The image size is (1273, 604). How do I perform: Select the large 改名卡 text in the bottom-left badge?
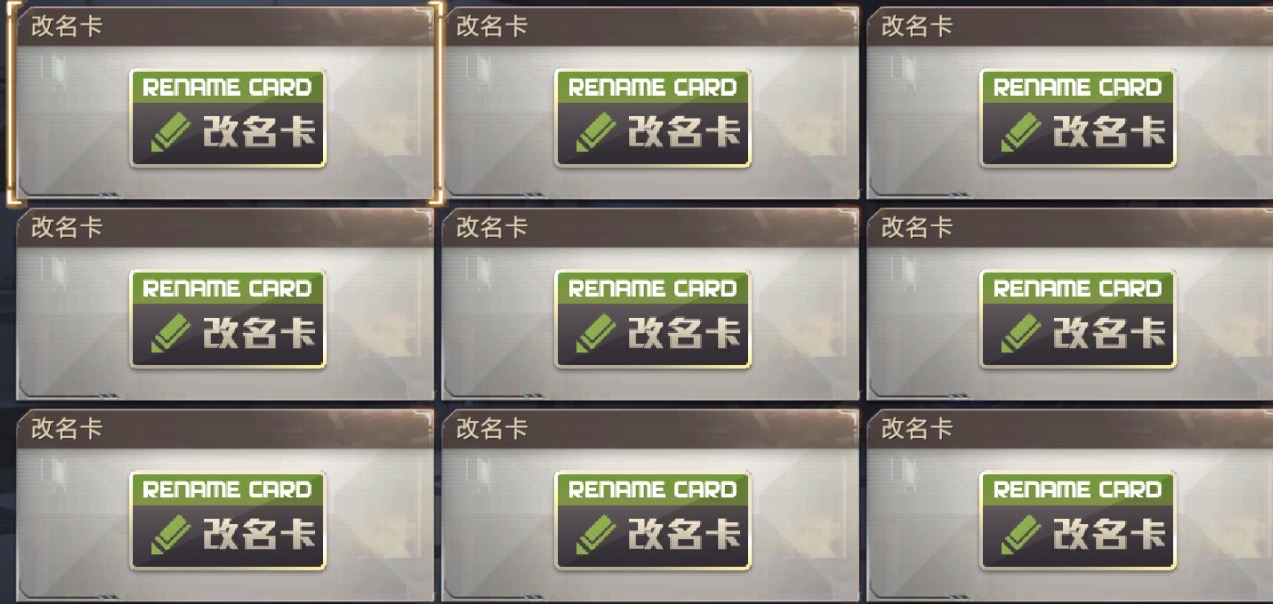click(259, 534)
